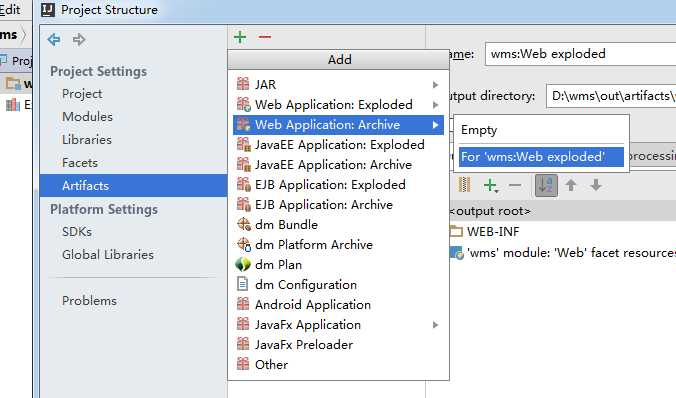Click the Web Application: Exploded icon

point(243,104)
